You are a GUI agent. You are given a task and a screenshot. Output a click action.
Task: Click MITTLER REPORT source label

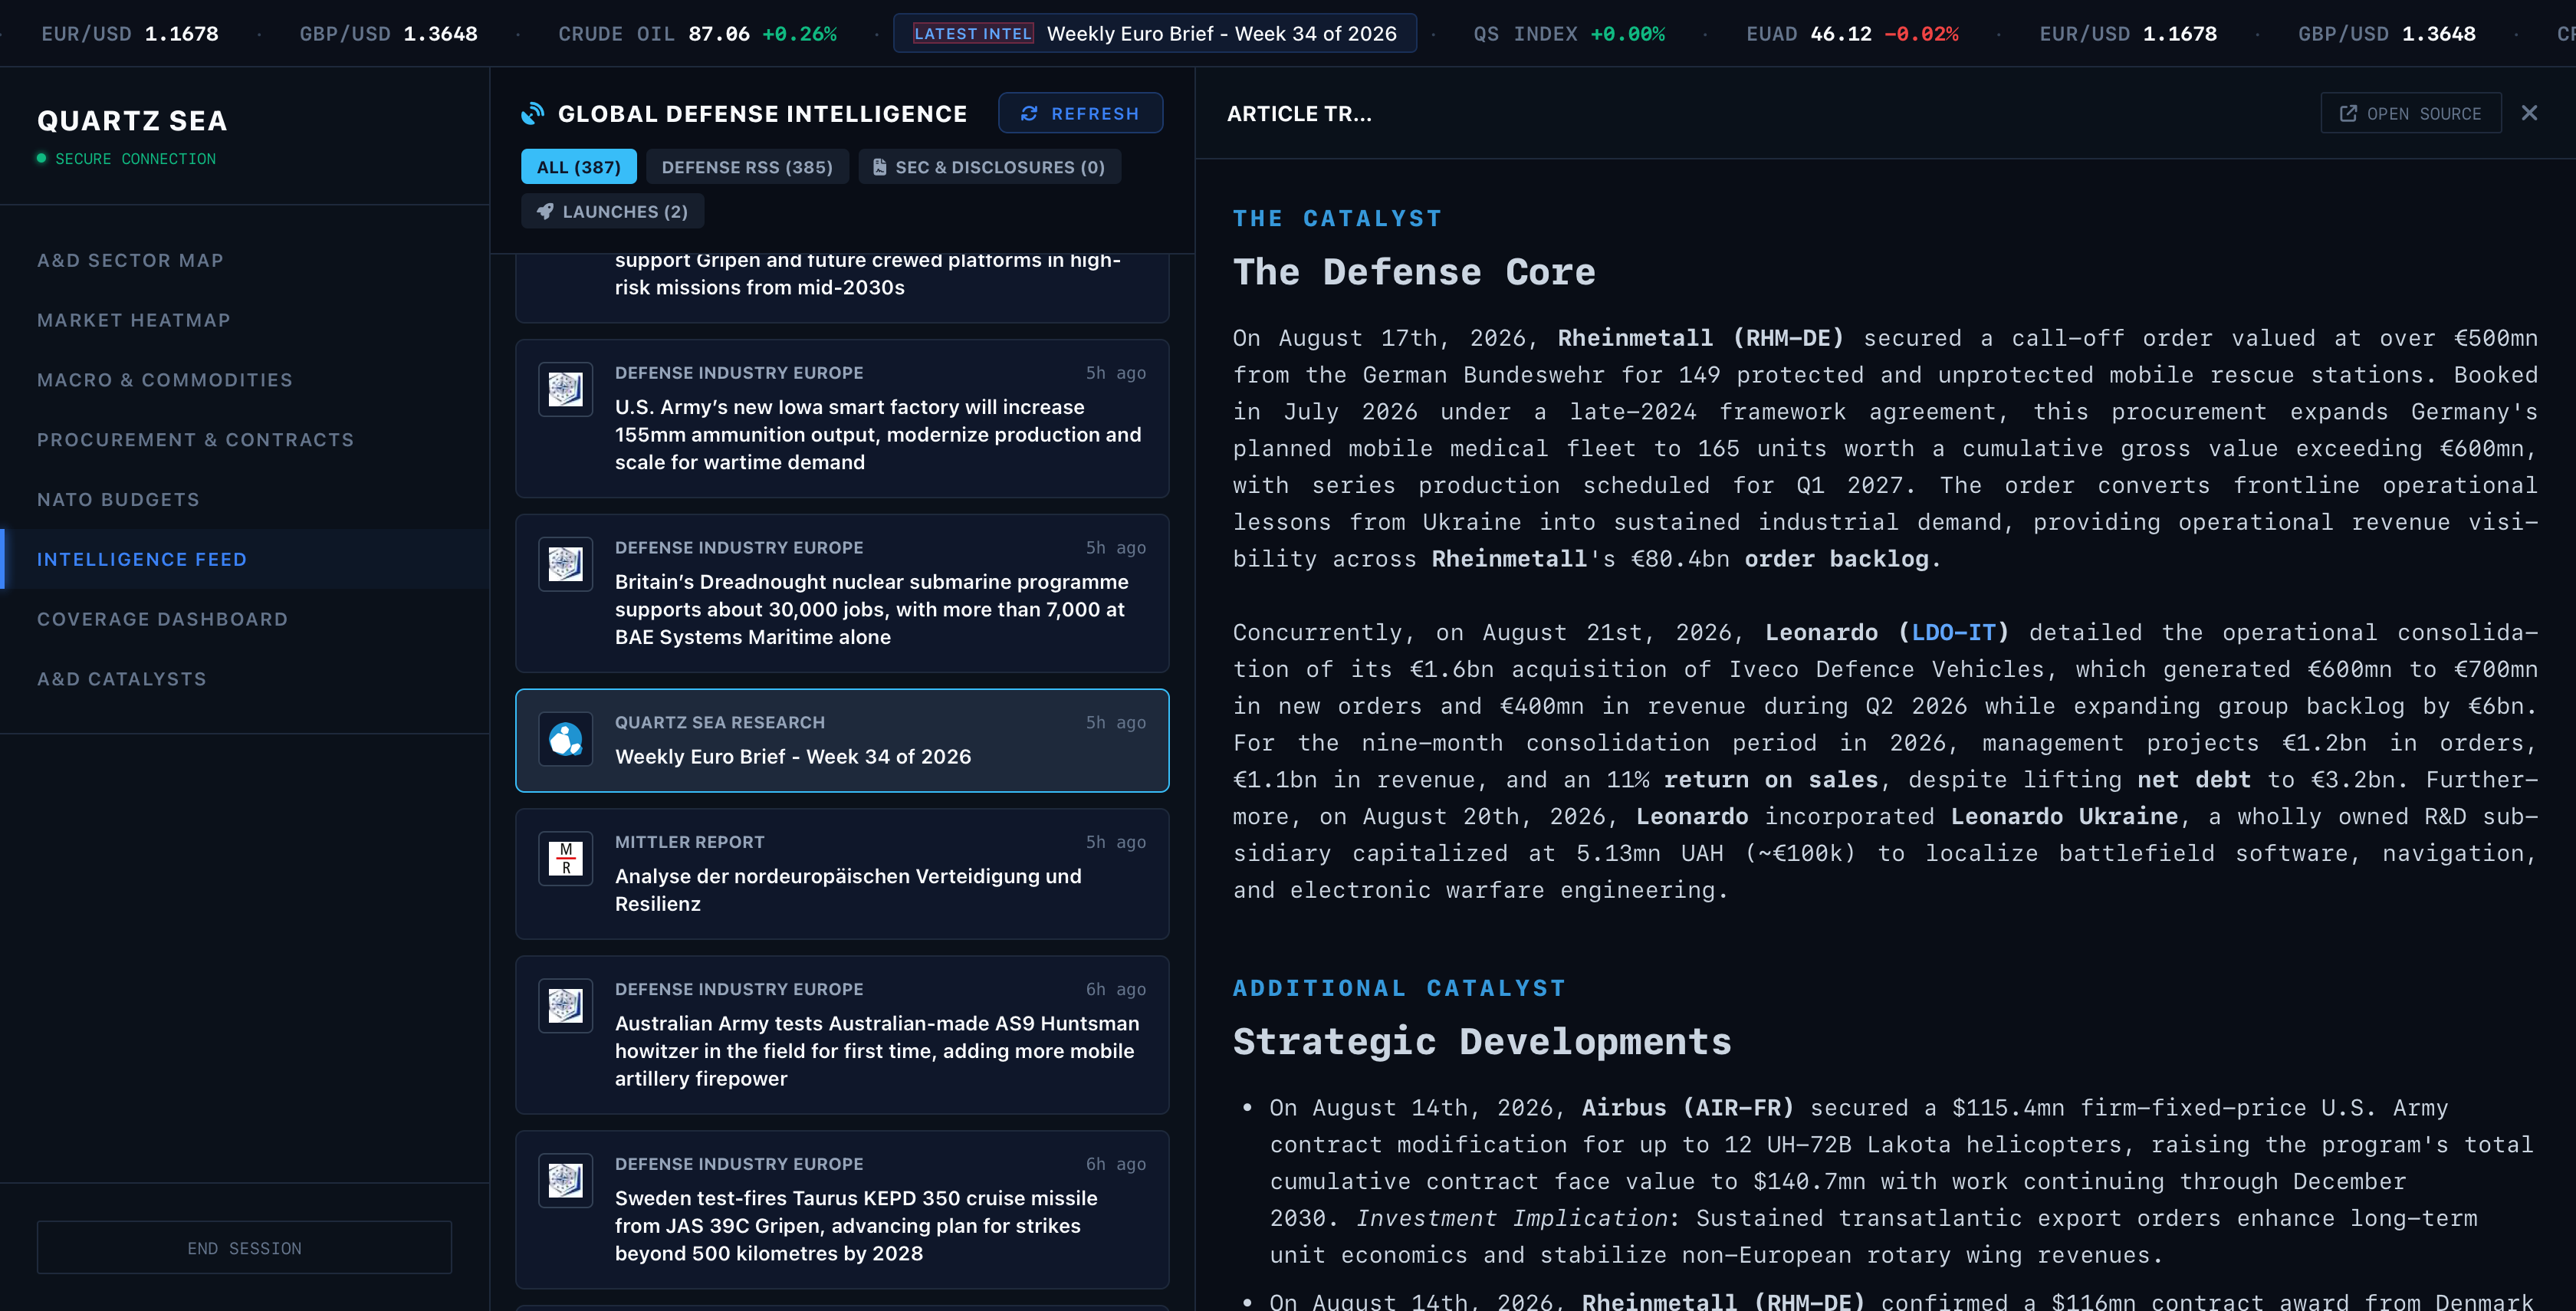click(x=690, y=842)
